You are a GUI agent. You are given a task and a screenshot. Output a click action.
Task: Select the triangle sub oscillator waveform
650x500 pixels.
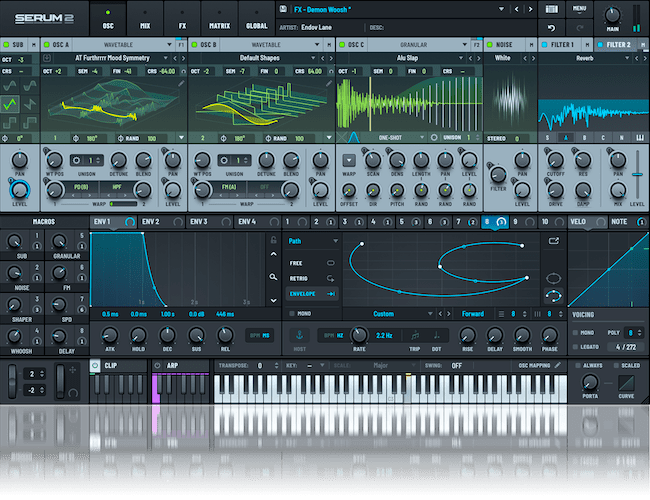[10, 104]
